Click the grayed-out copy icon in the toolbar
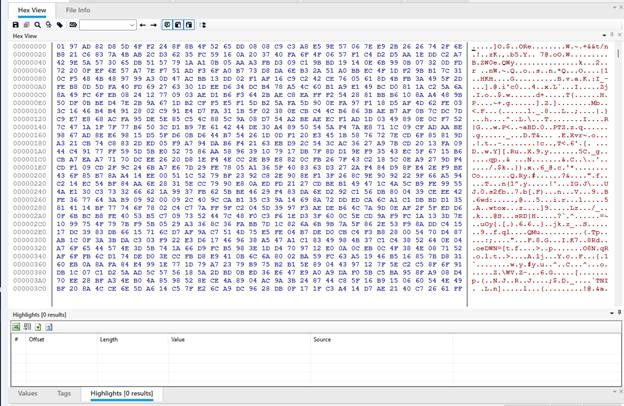Viewport: 624px width, 406px height. point(27,25)
